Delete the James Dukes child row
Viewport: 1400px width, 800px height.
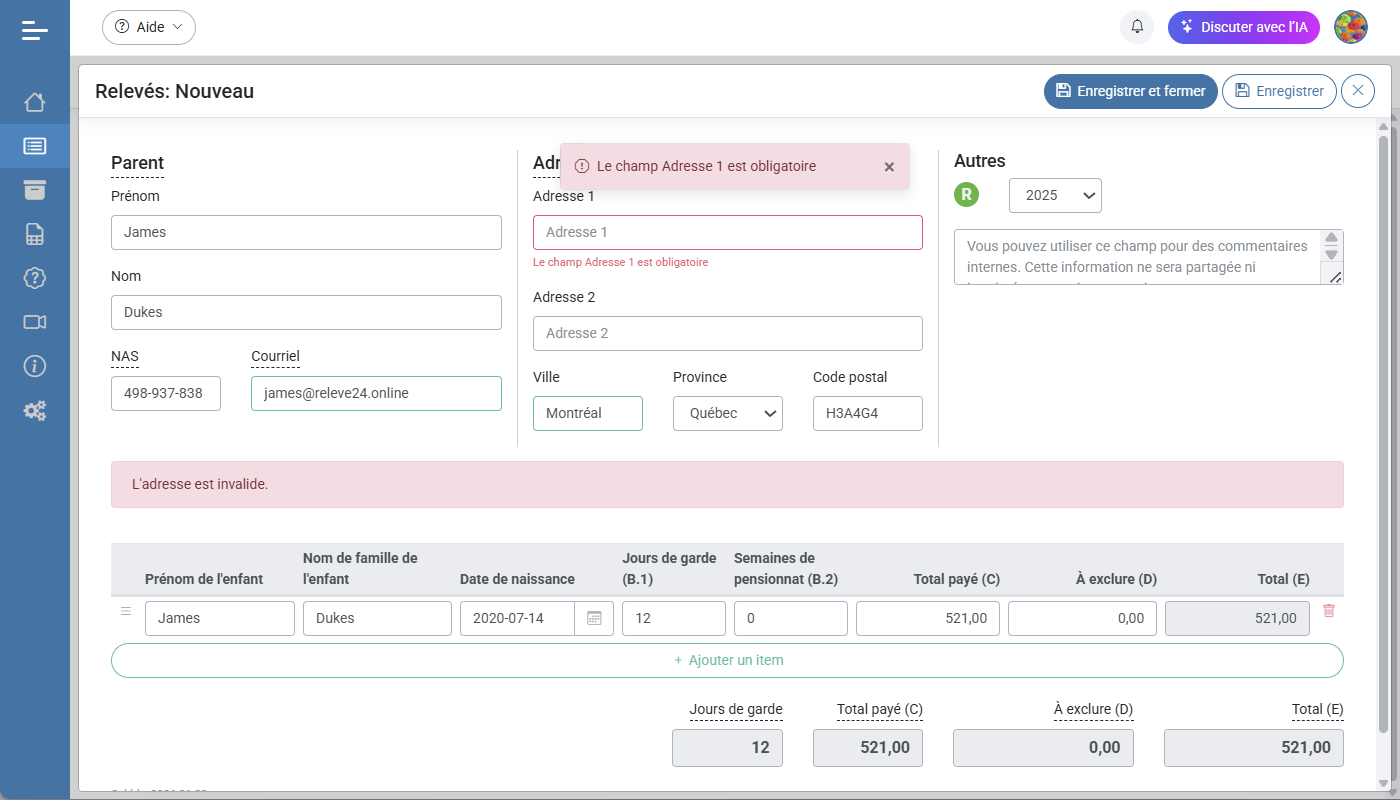(1328, 611)
